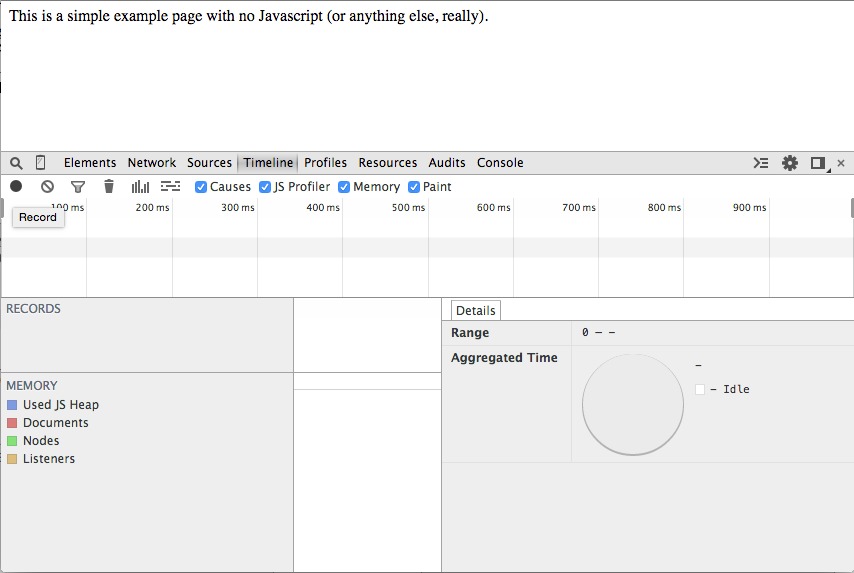Clear timeline recording with the circle-slash icon
854x573 pixels.
[x=47, y=187]
